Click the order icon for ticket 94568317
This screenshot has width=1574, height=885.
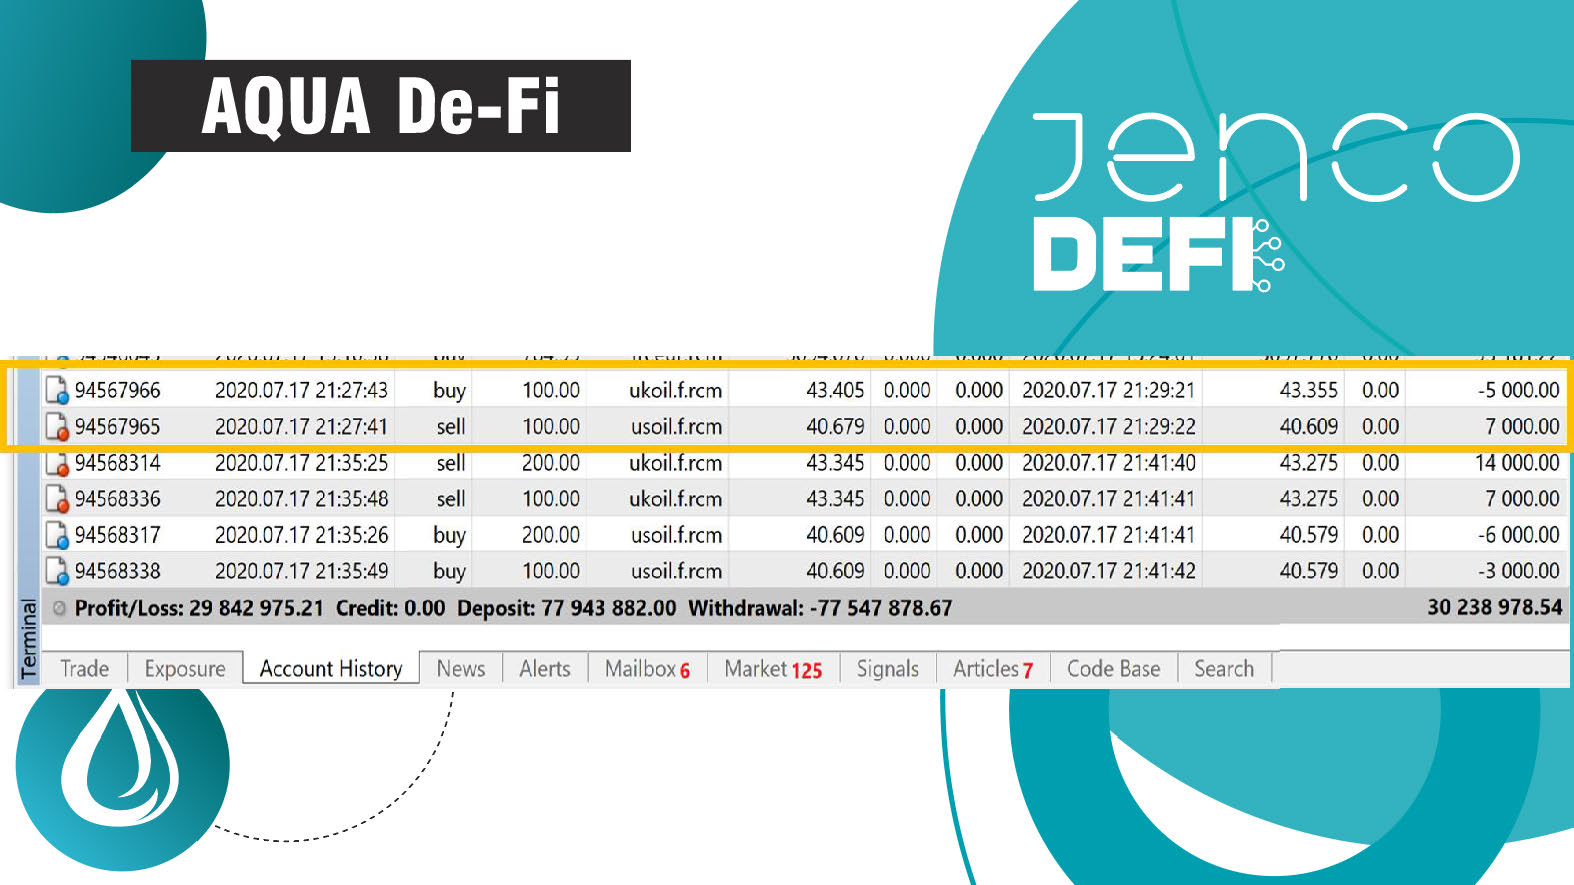tap(58, 535)
